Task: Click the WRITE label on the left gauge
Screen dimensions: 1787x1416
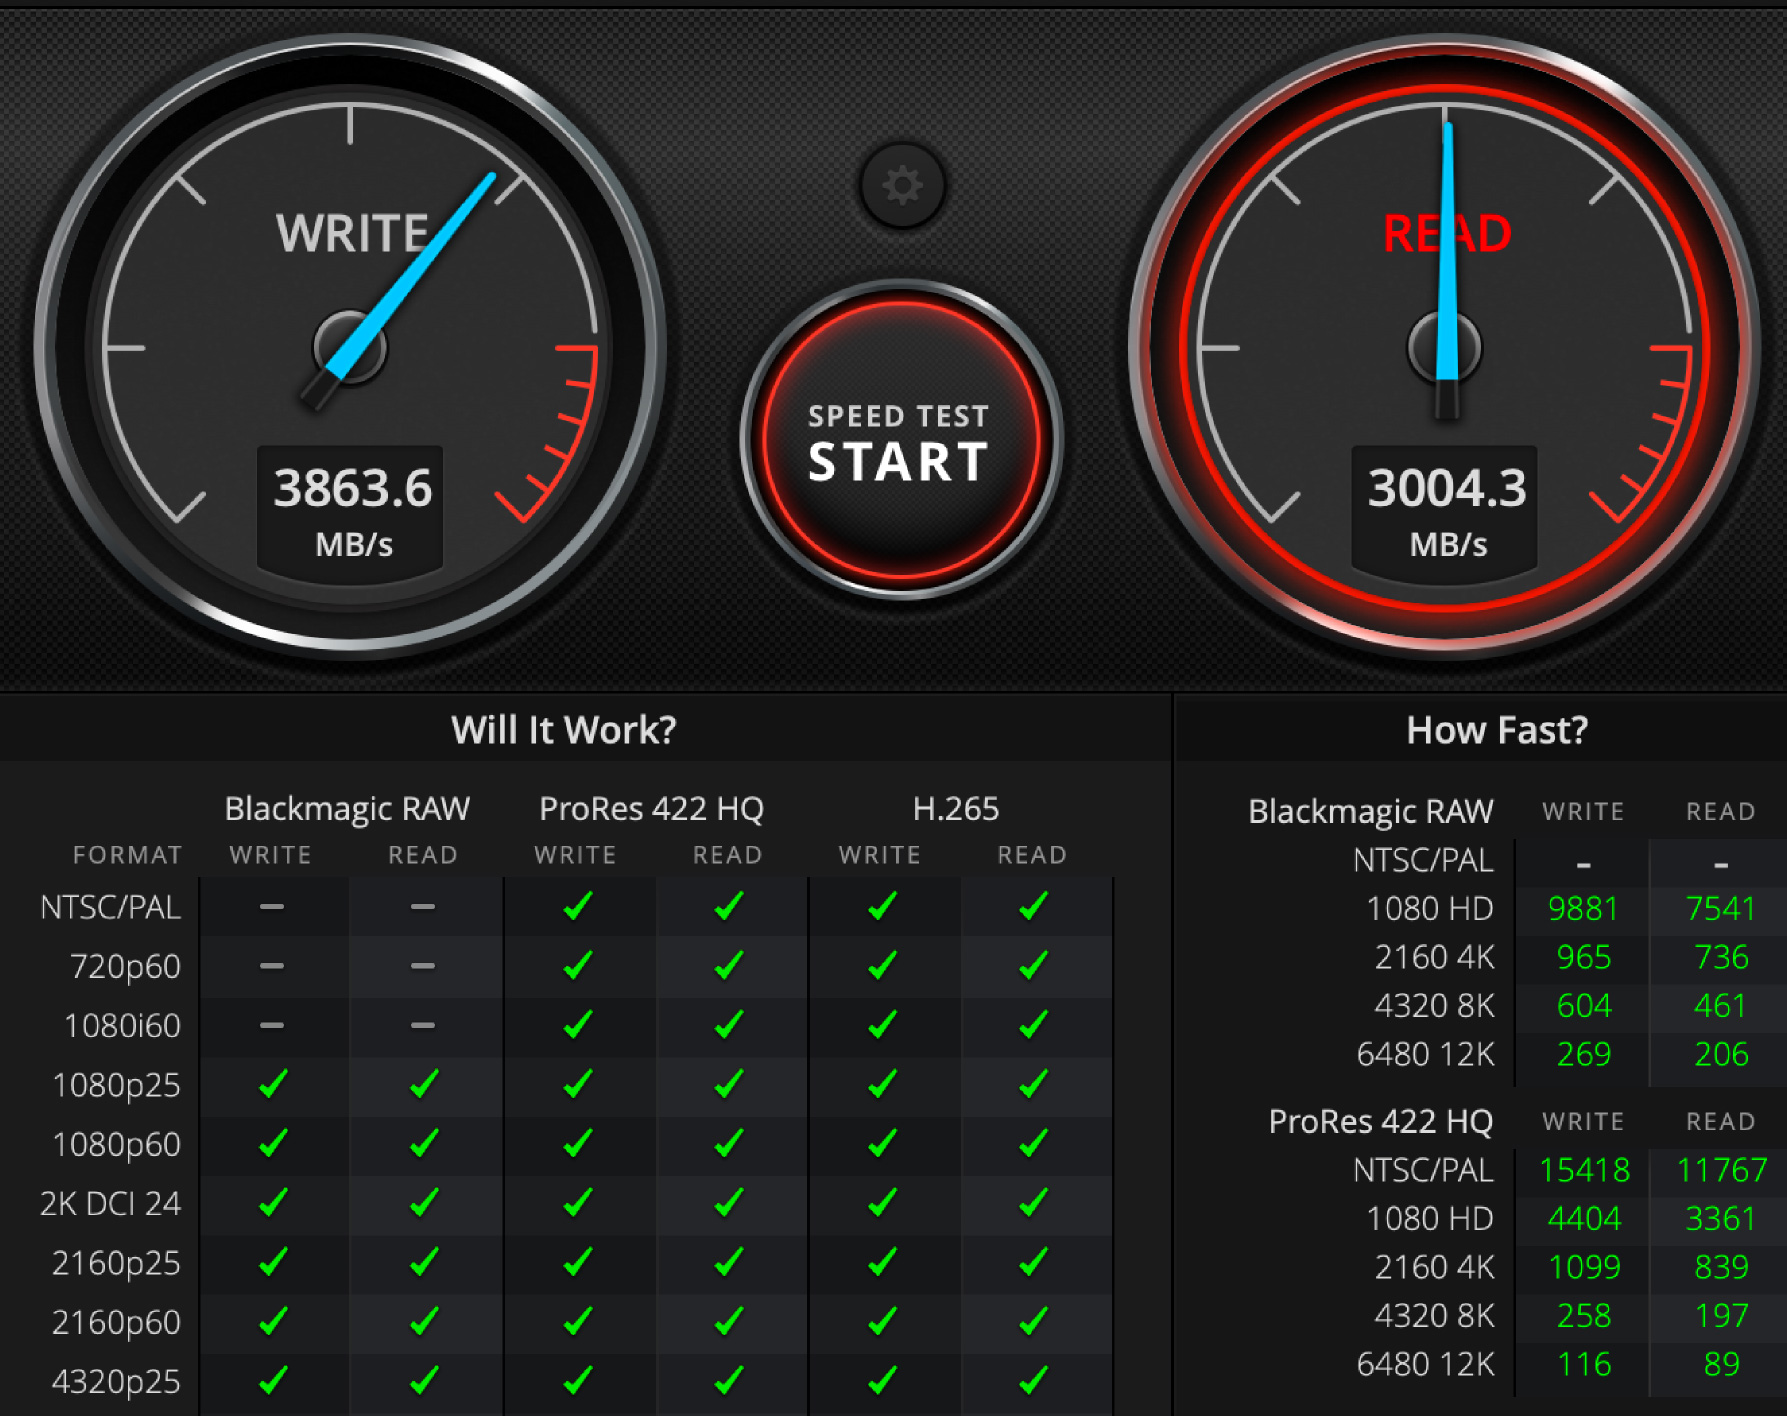Action: (x=352, y=233)
